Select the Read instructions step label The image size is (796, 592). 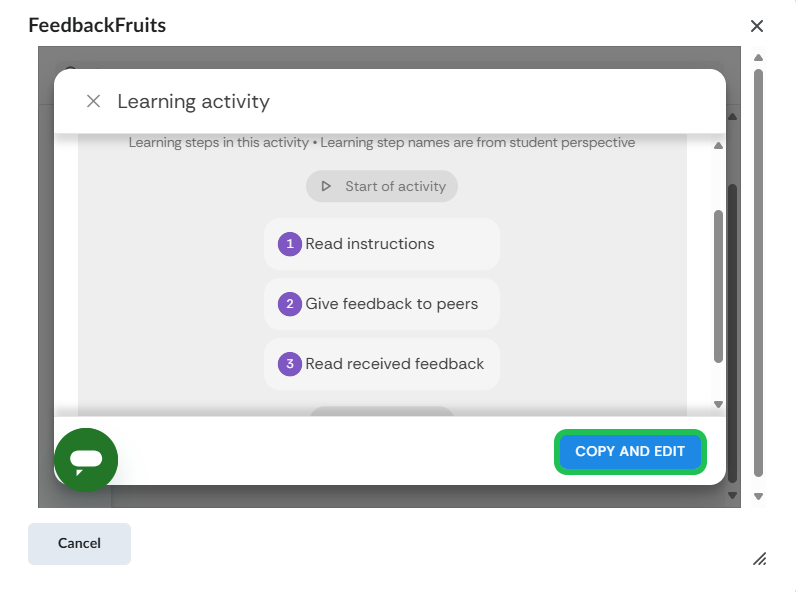click(x=370, y=244)
